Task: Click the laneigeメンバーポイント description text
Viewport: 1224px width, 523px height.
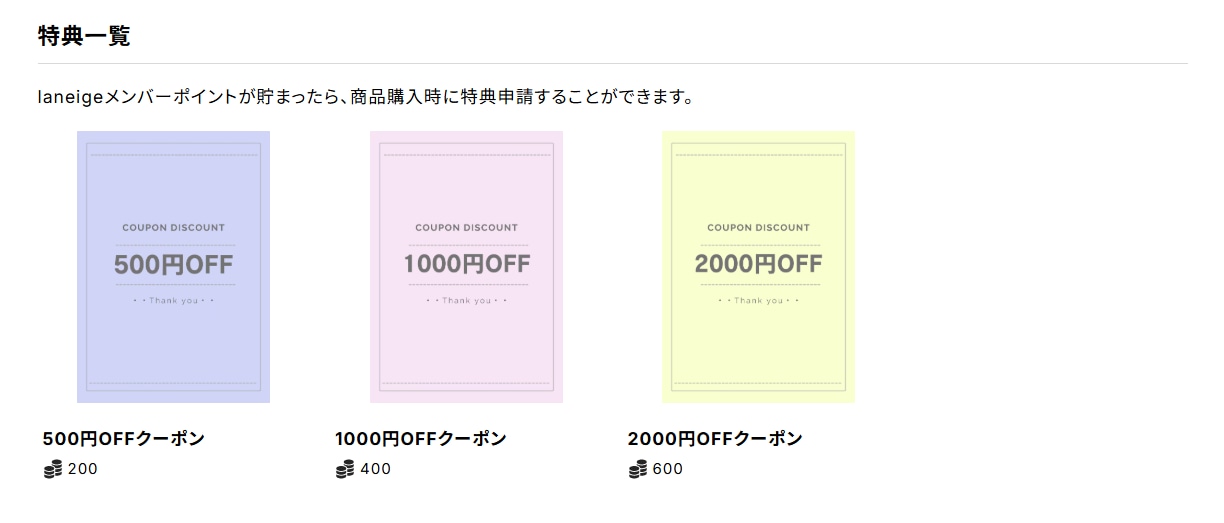Action: (x=365, y=97)
